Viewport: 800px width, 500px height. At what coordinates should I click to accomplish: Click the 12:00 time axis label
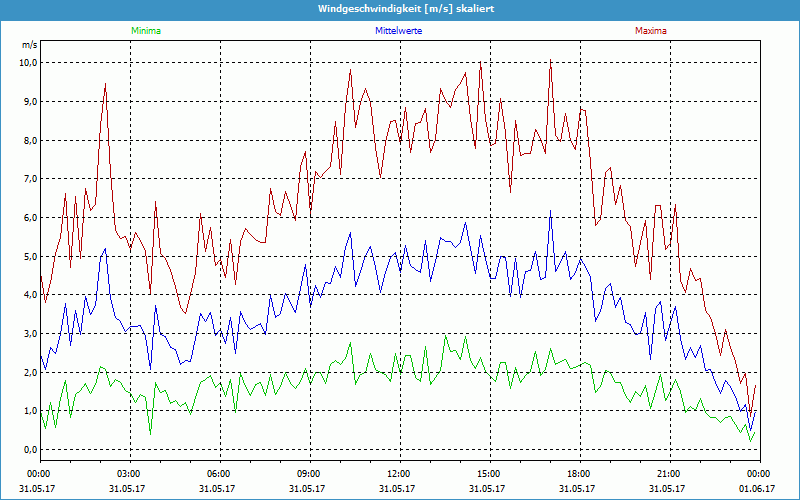tap(398, 473)
